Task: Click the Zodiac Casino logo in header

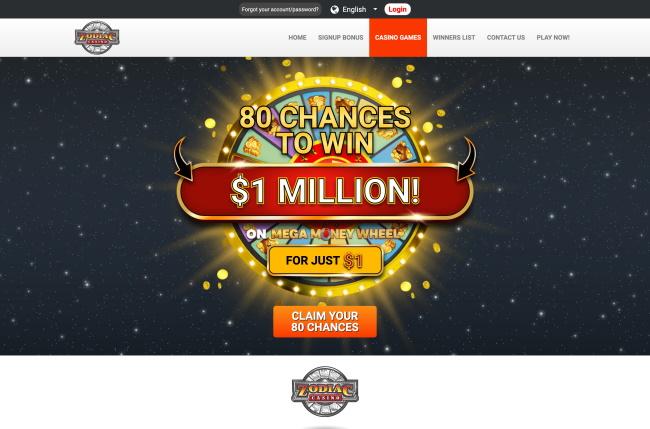Action: pos(97,37)
